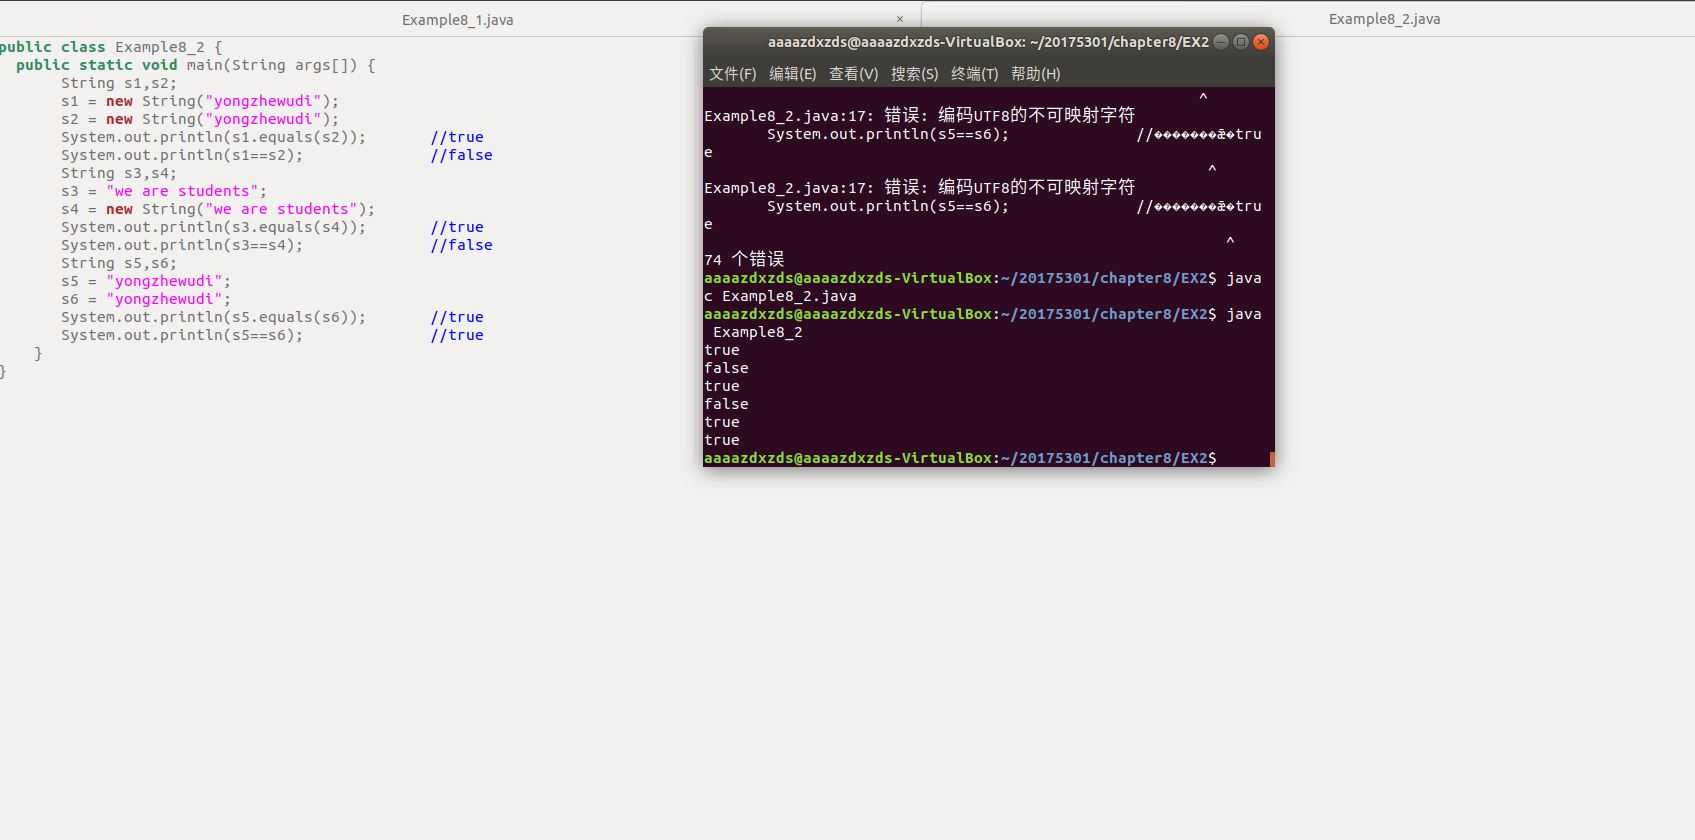Click 'System.out.println(s5==s6);' in the editor
1695x840 pixels.
click(182, 335)
